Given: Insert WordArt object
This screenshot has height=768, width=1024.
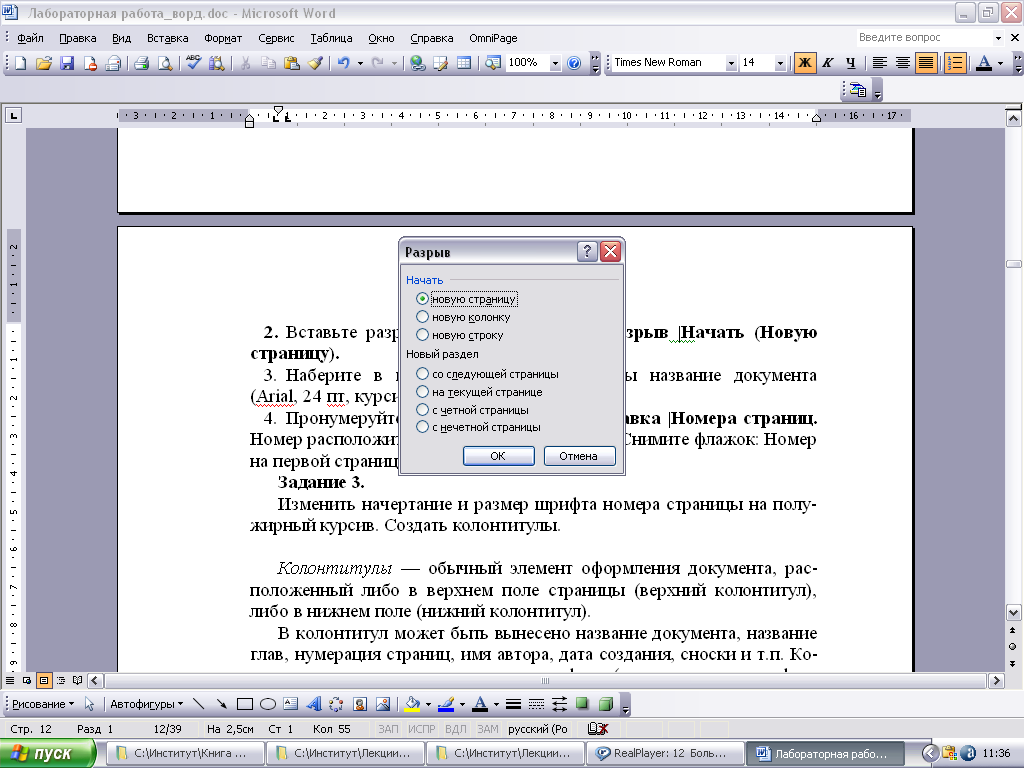Looking at the screenshot, I should coord(313,704).
